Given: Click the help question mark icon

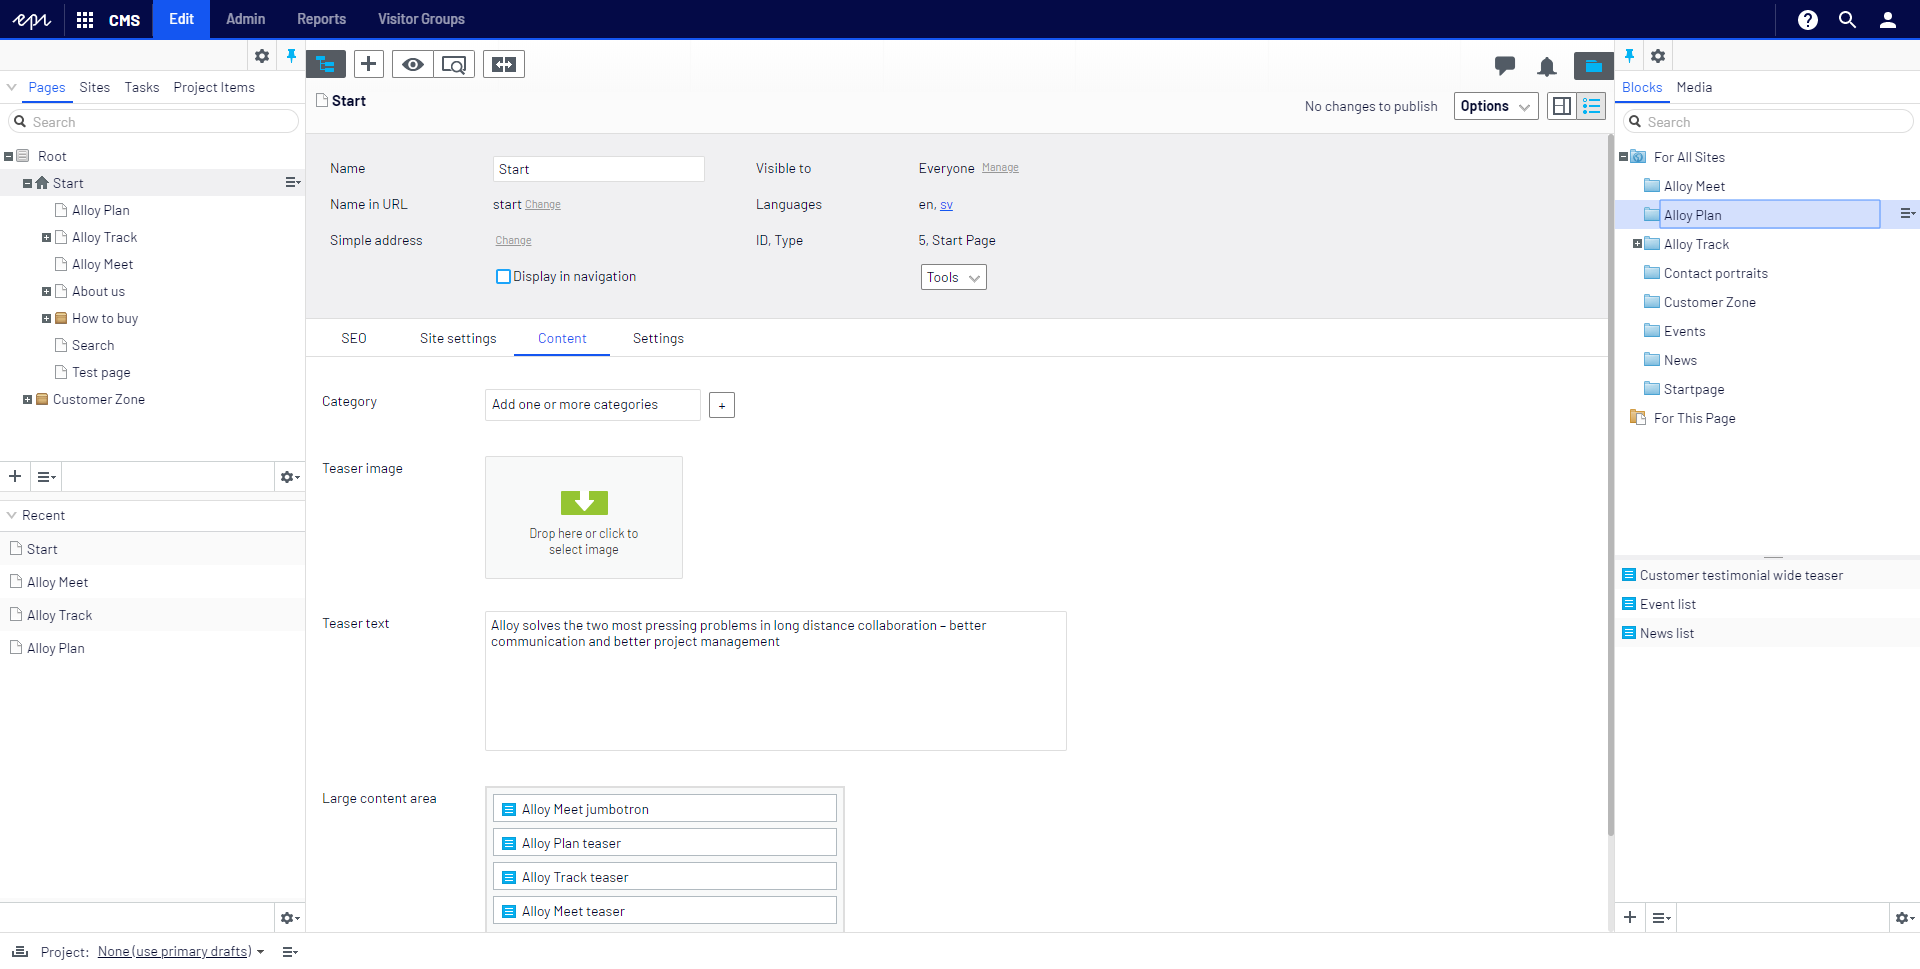Looking at the screenshot, I should (1807, 19).
